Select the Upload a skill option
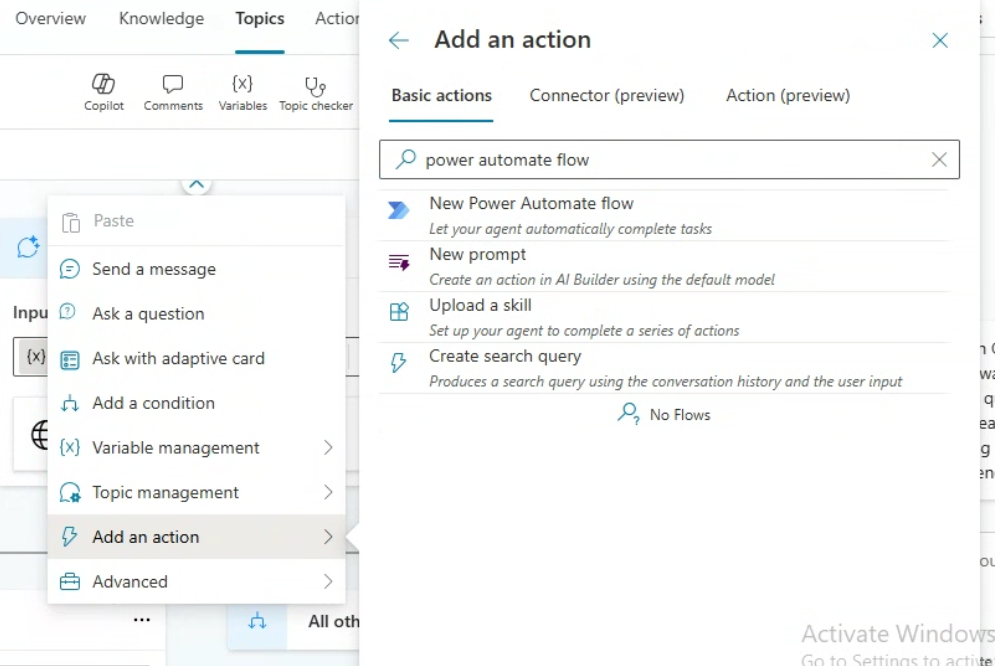Image resolution: width=995 pixels, height=666 pixels. (480, 306)
